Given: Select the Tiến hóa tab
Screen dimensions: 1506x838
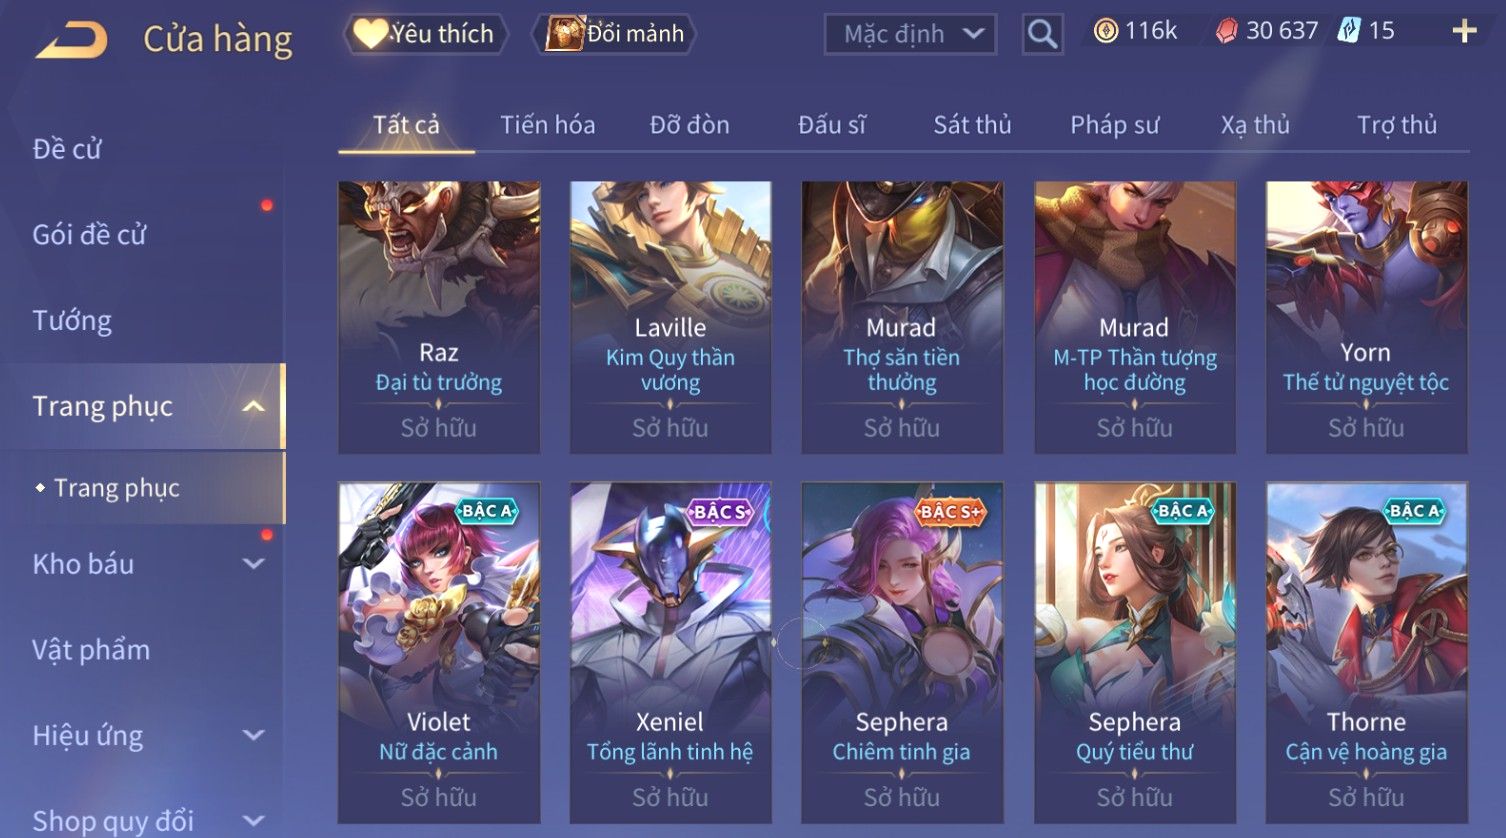Looking at the screenshot, I should click(547, 125).
